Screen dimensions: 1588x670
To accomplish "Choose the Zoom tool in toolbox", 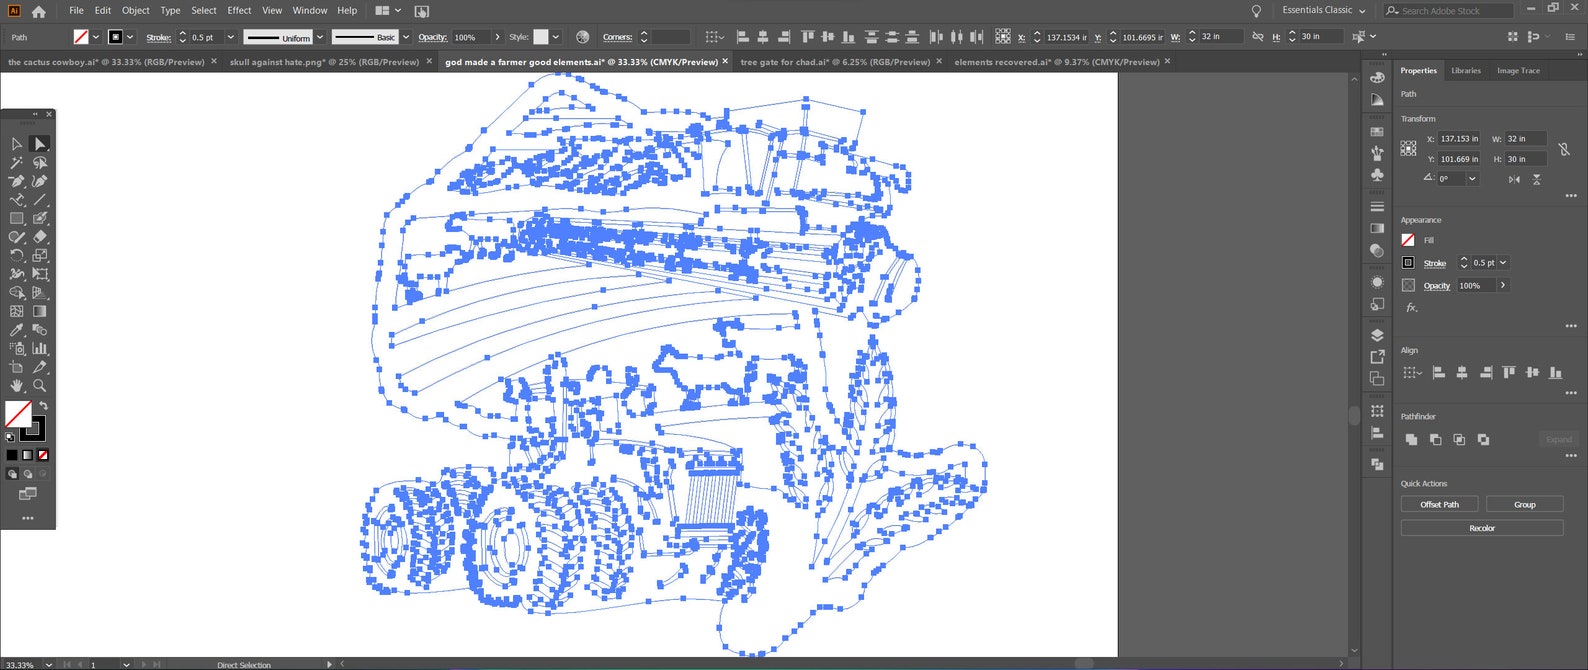I will (x=40, y=386).
